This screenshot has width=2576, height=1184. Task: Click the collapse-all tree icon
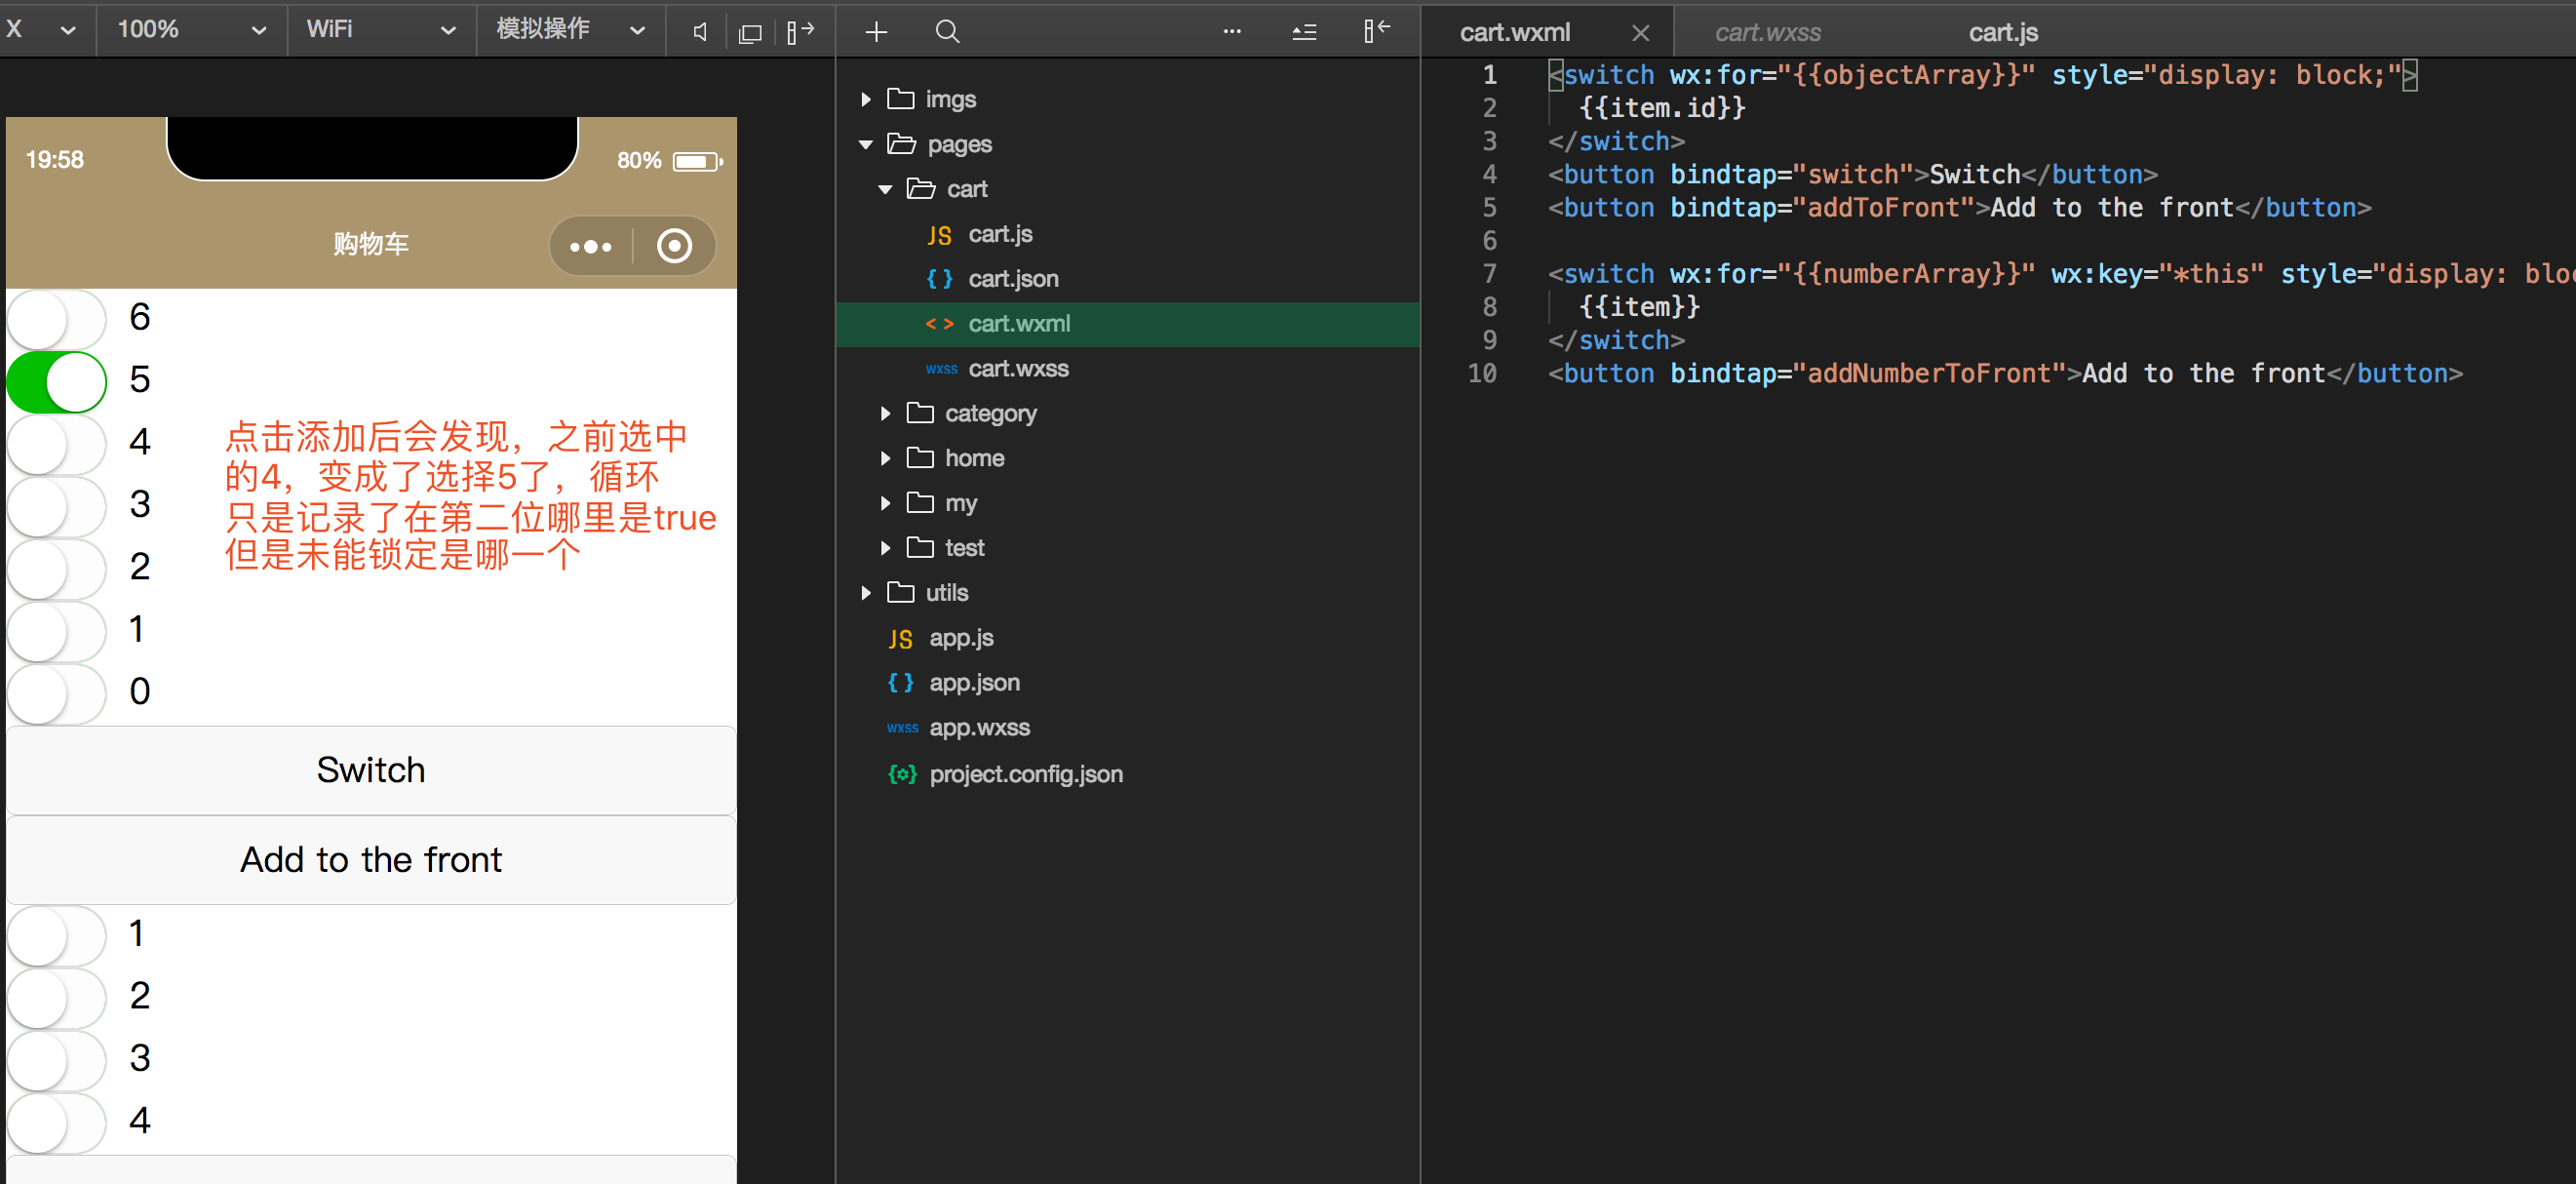coord(1304,32)
